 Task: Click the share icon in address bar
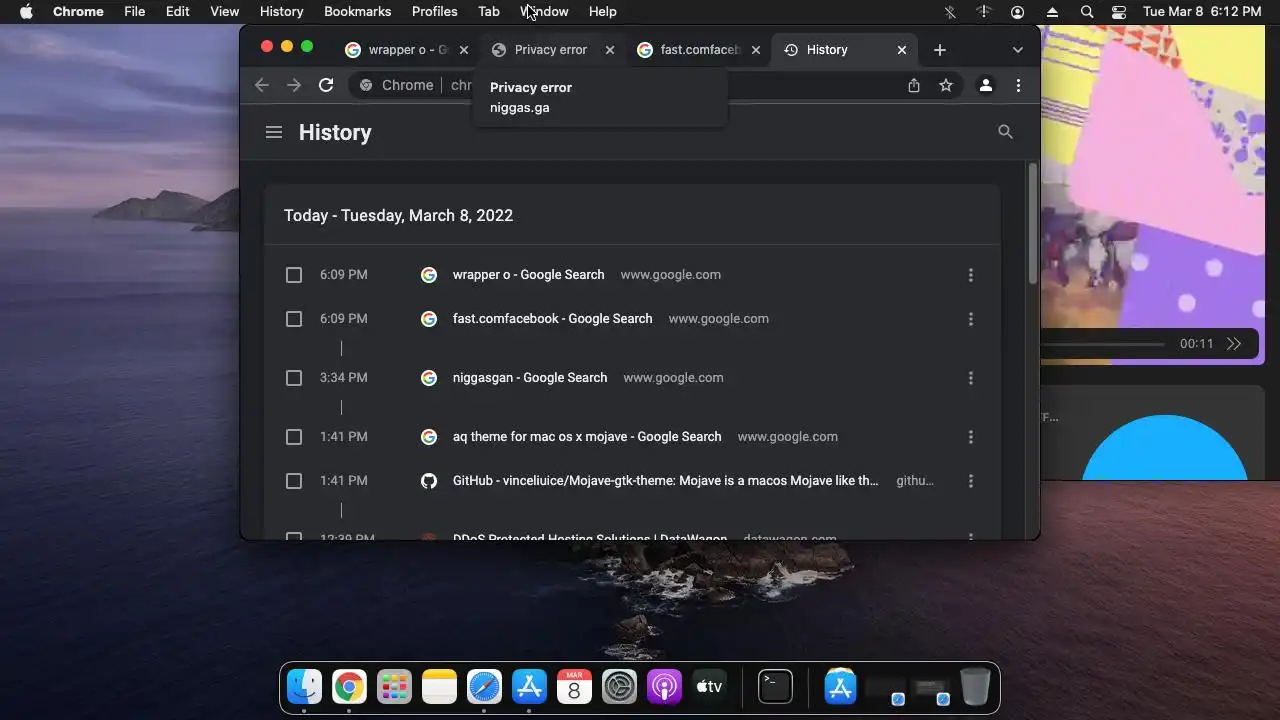pos(914,85)
